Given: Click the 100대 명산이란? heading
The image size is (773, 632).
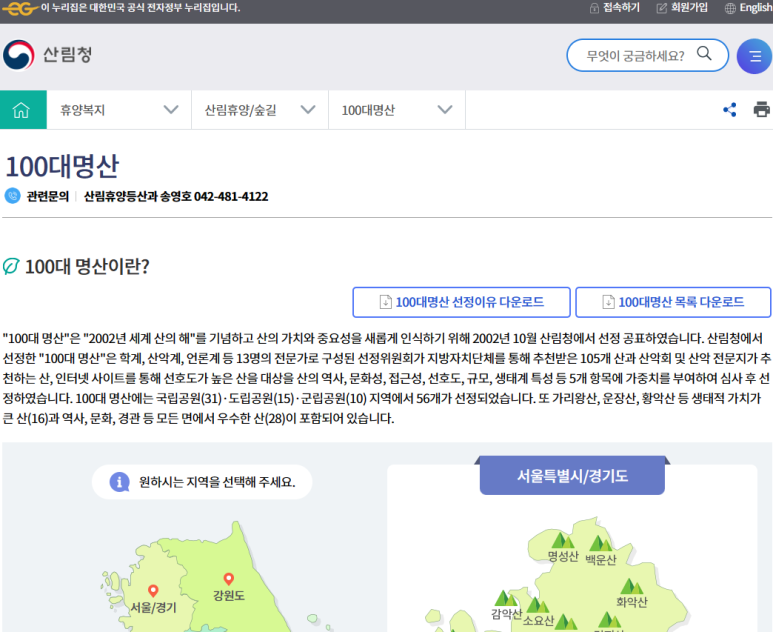Looking at the screenshot, I should coord(87,267).
